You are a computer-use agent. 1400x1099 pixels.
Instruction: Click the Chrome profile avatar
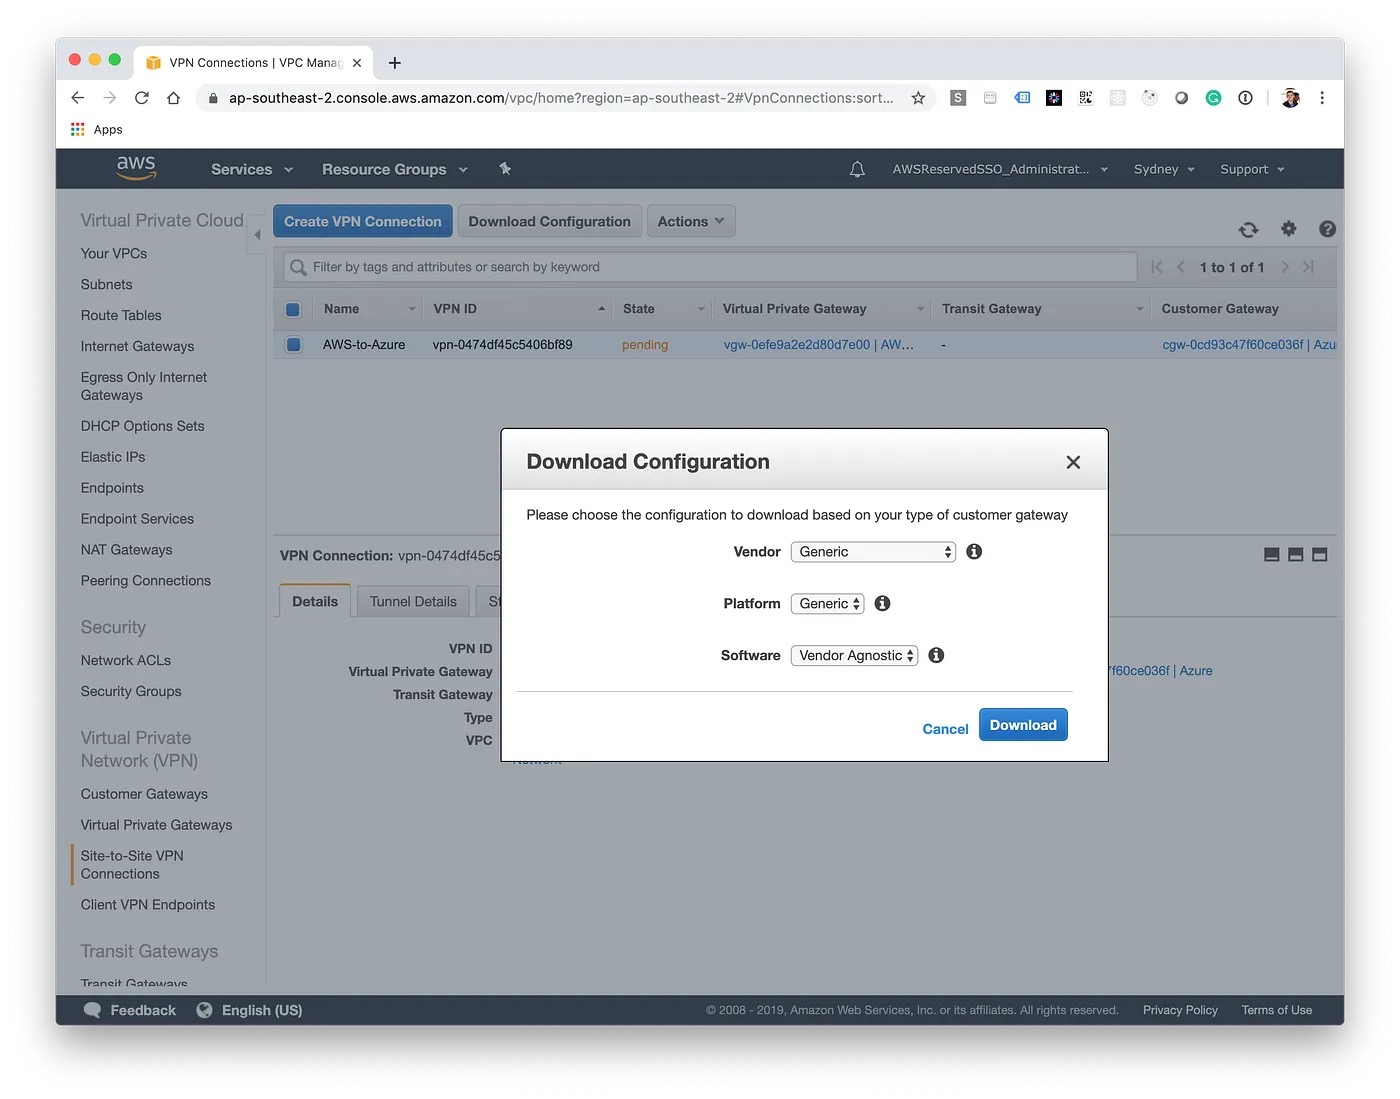tap(1290, 98)
